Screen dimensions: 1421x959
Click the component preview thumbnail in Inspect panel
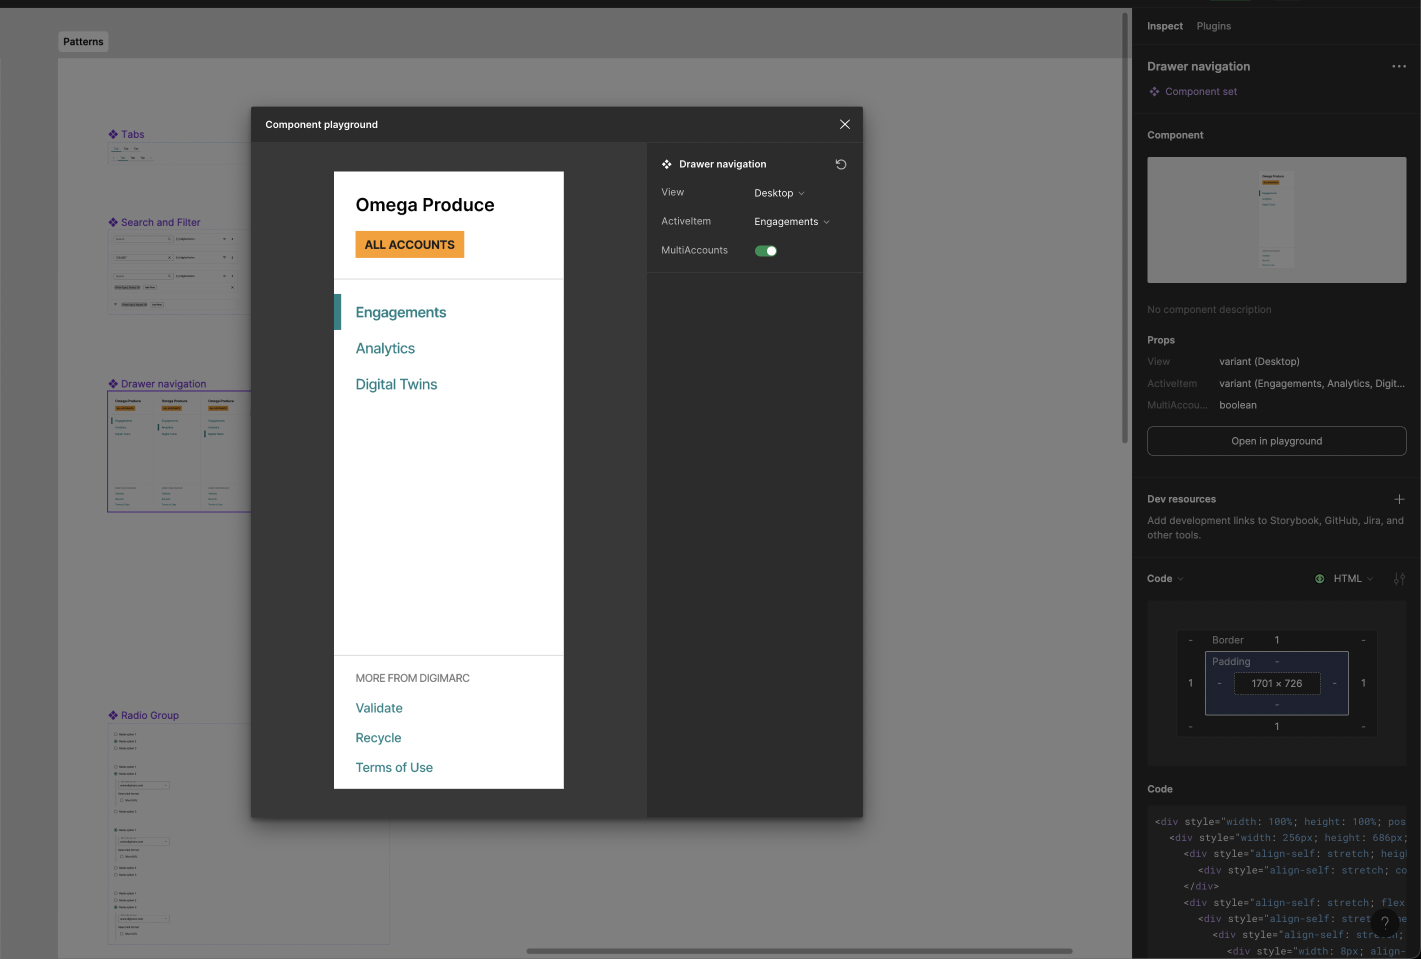coord(1277,220)
